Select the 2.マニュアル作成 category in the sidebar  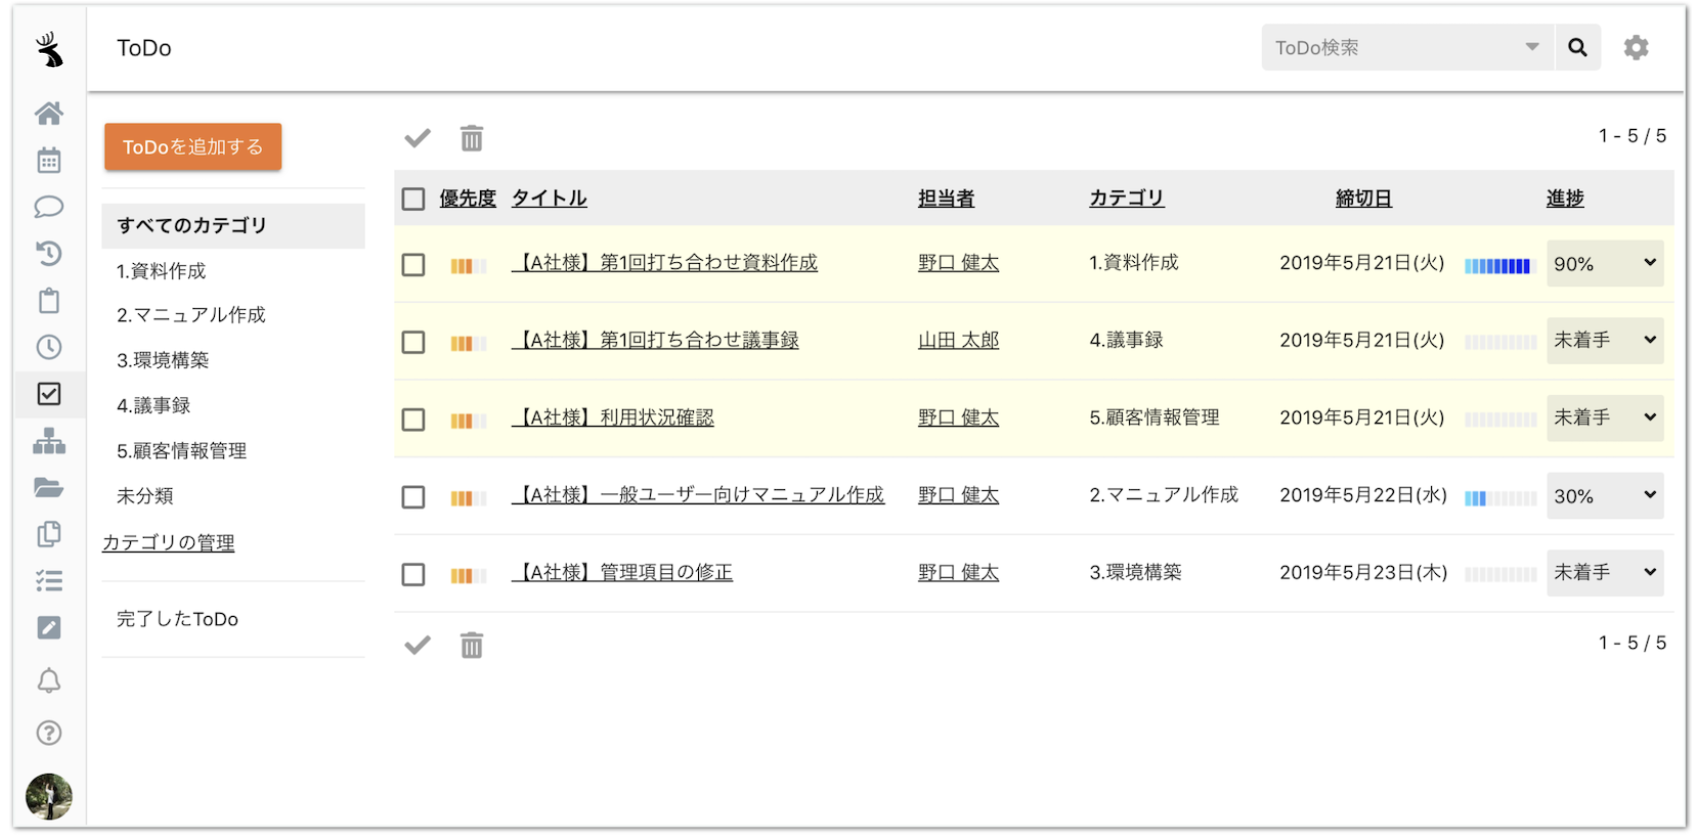click(x=191, y=315)
